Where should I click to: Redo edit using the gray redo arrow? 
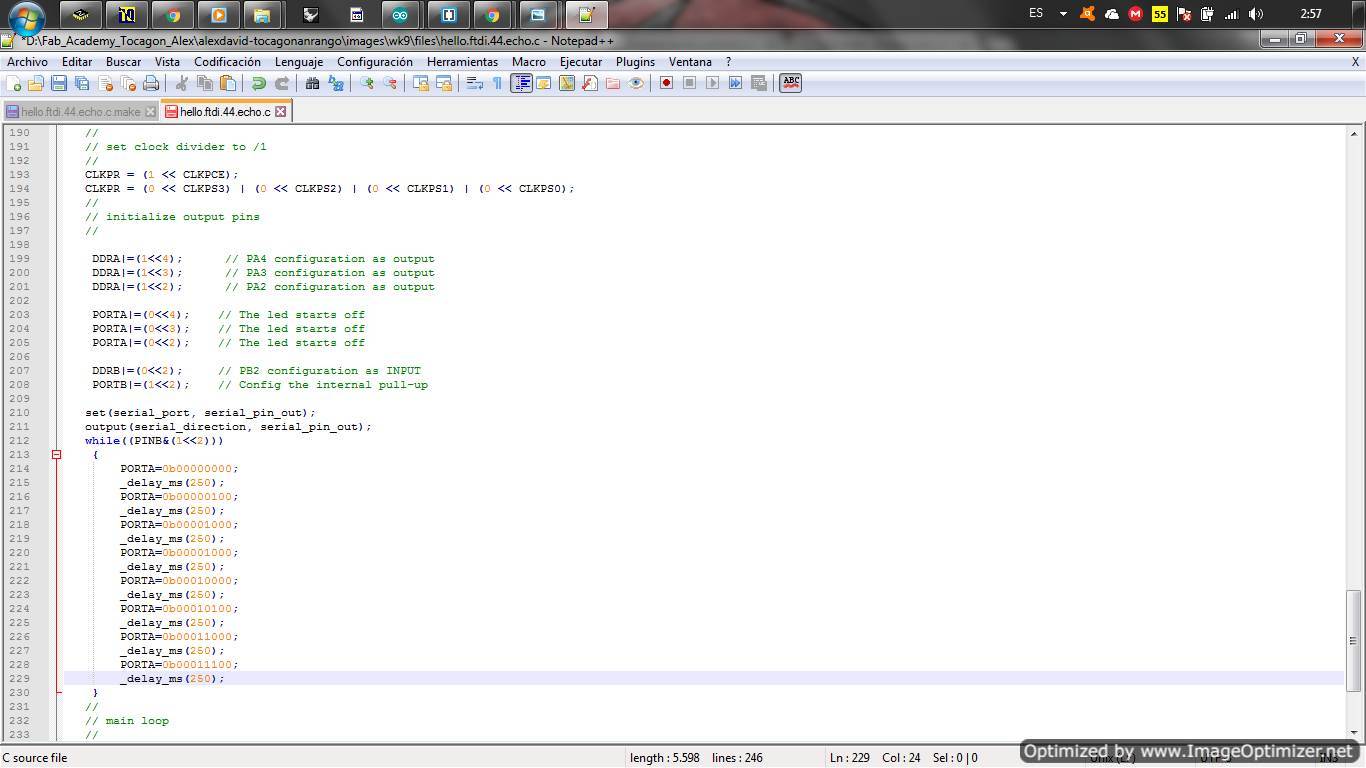tap(281, 83)
